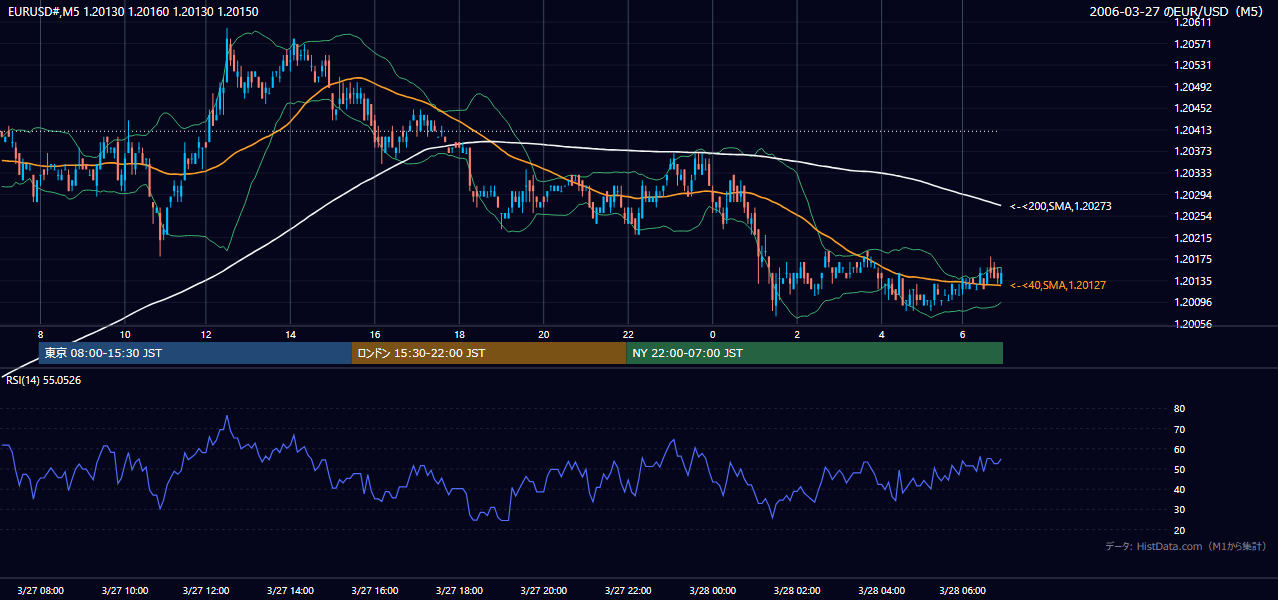This screenshot has height=600, width=1278.
Task: Click RSI scale value 80
Action: [1180, 409]
